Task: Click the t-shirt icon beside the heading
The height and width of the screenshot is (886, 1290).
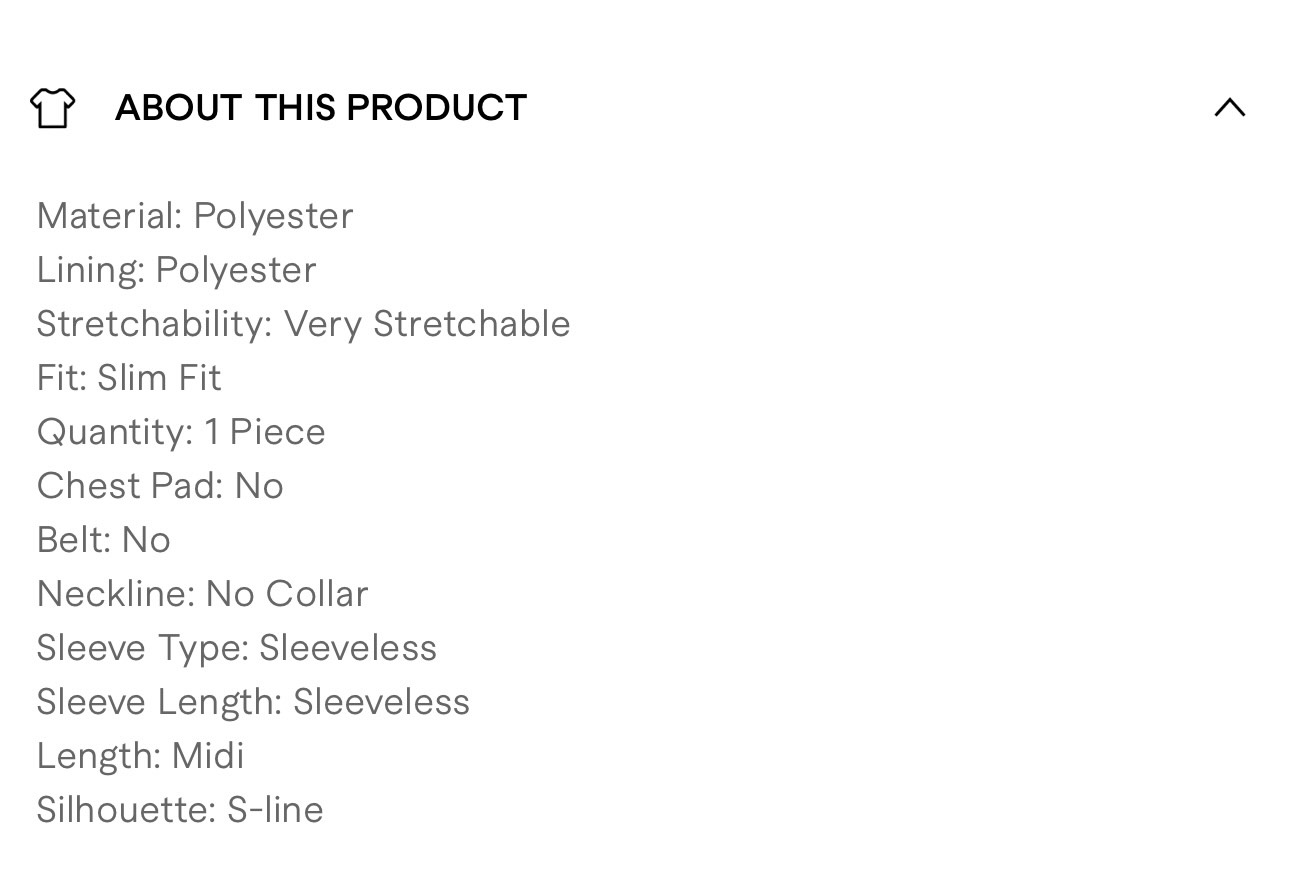Action: (52, 108)
